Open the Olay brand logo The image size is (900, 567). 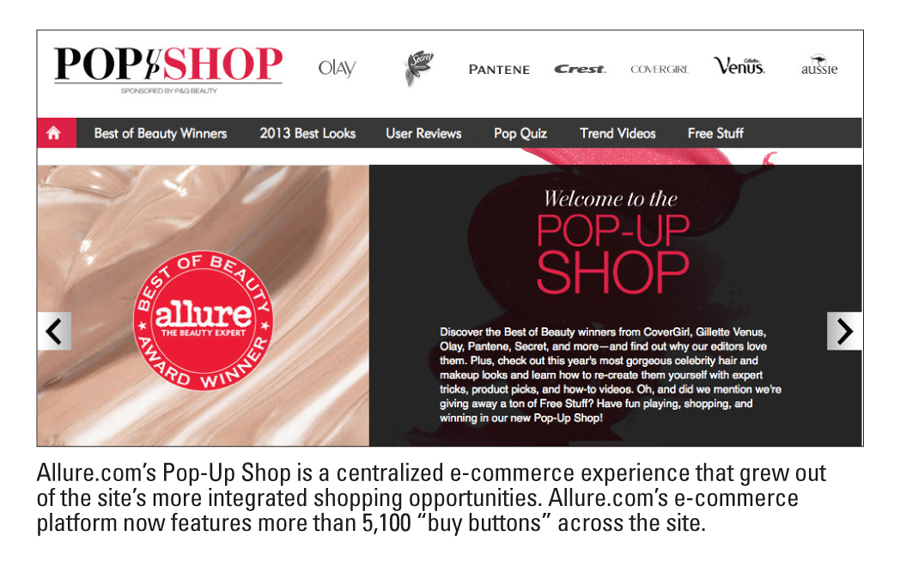pyautogui.click(x=337, y=68)
